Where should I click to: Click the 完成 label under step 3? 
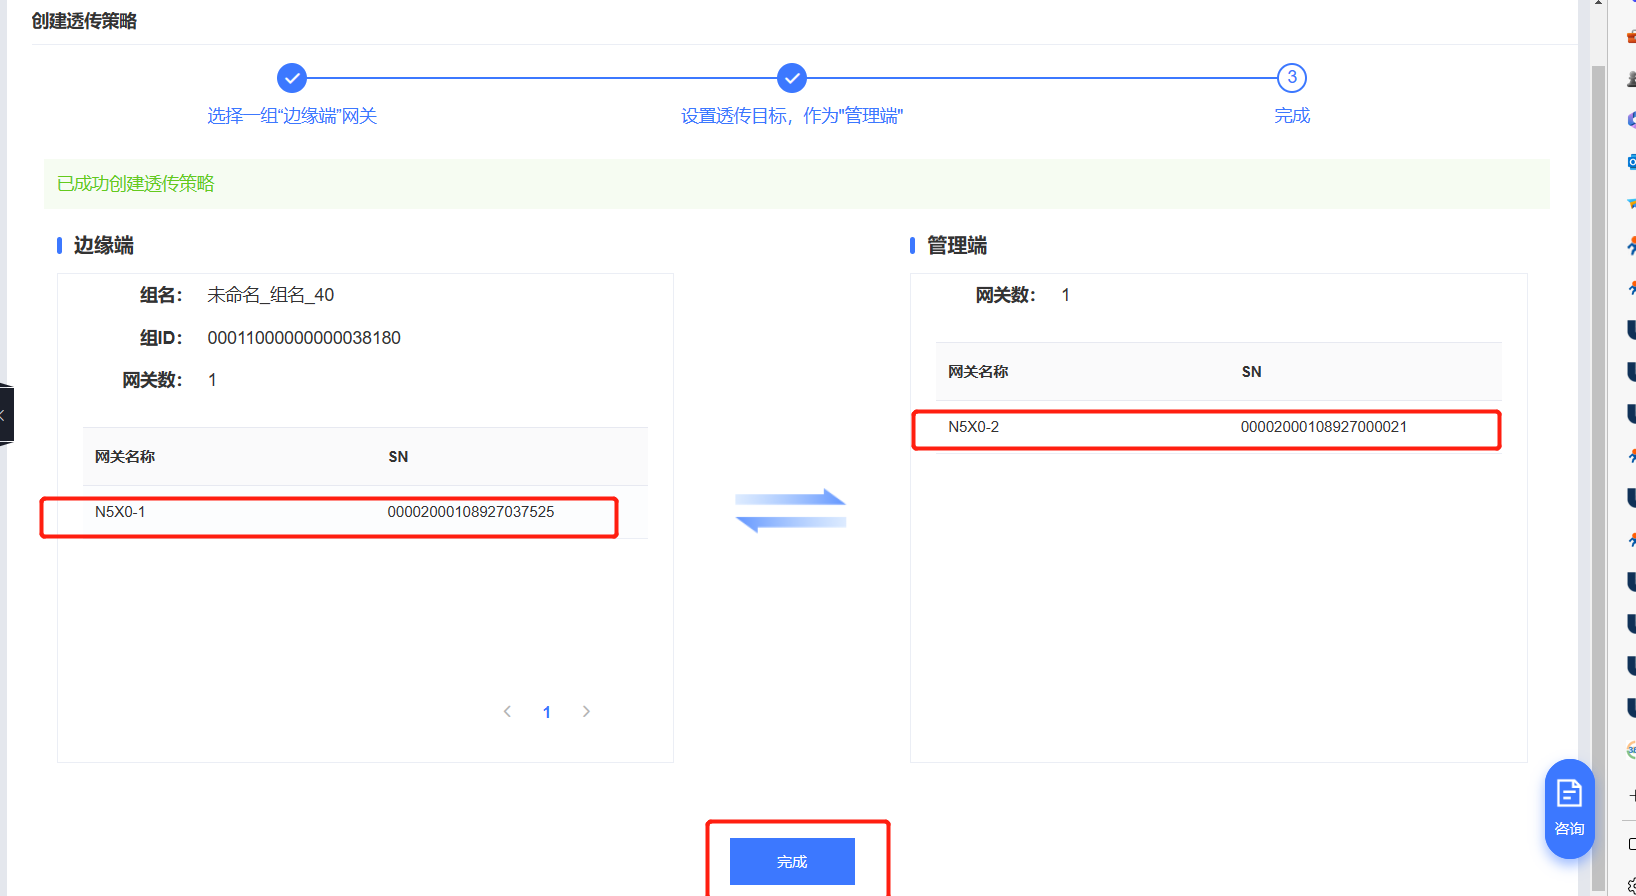click(x=1291, y=116)
